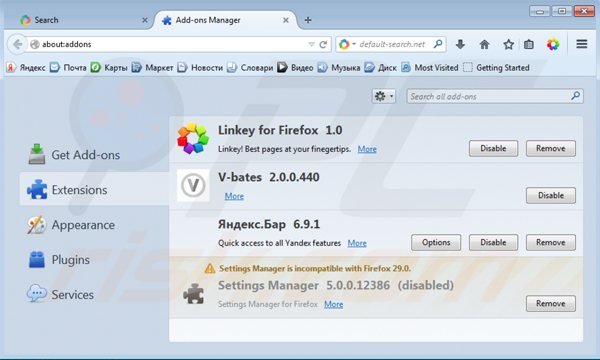Switch to Add-ons Manager tab

click(x=225, y=20)
